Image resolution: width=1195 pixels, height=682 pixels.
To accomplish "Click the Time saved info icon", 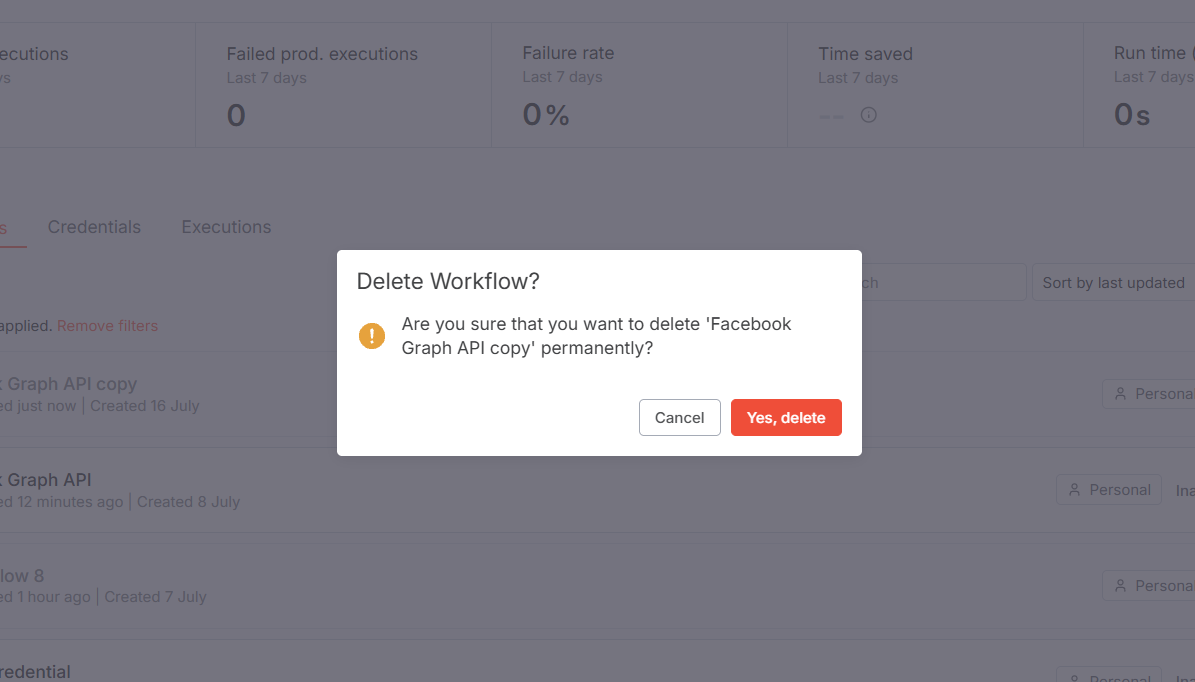I will point(869,115).
